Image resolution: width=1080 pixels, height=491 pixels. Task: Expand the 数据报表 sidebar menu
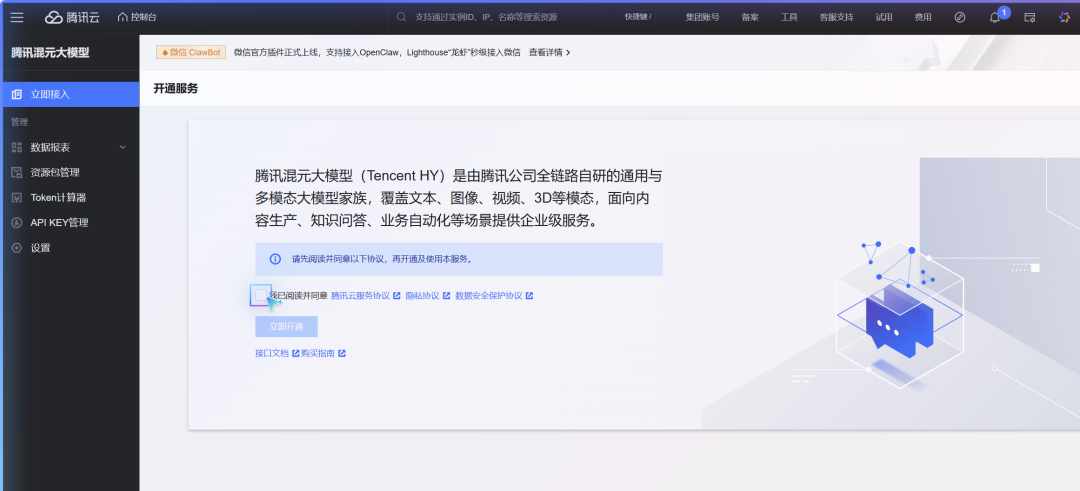coord(123,147)
